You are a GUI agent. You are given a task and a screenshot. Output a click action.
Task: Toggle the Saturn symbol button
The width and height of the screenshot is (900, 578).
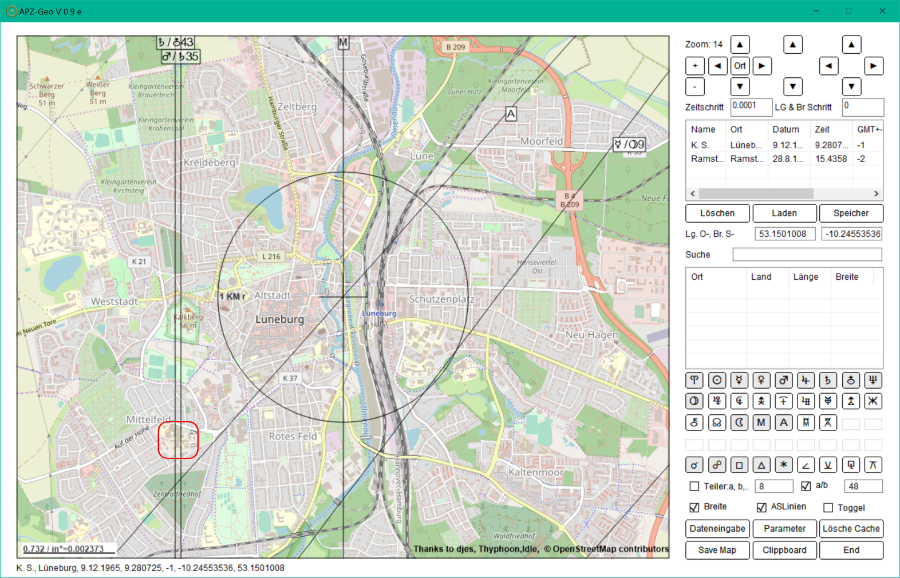[828, 380]
